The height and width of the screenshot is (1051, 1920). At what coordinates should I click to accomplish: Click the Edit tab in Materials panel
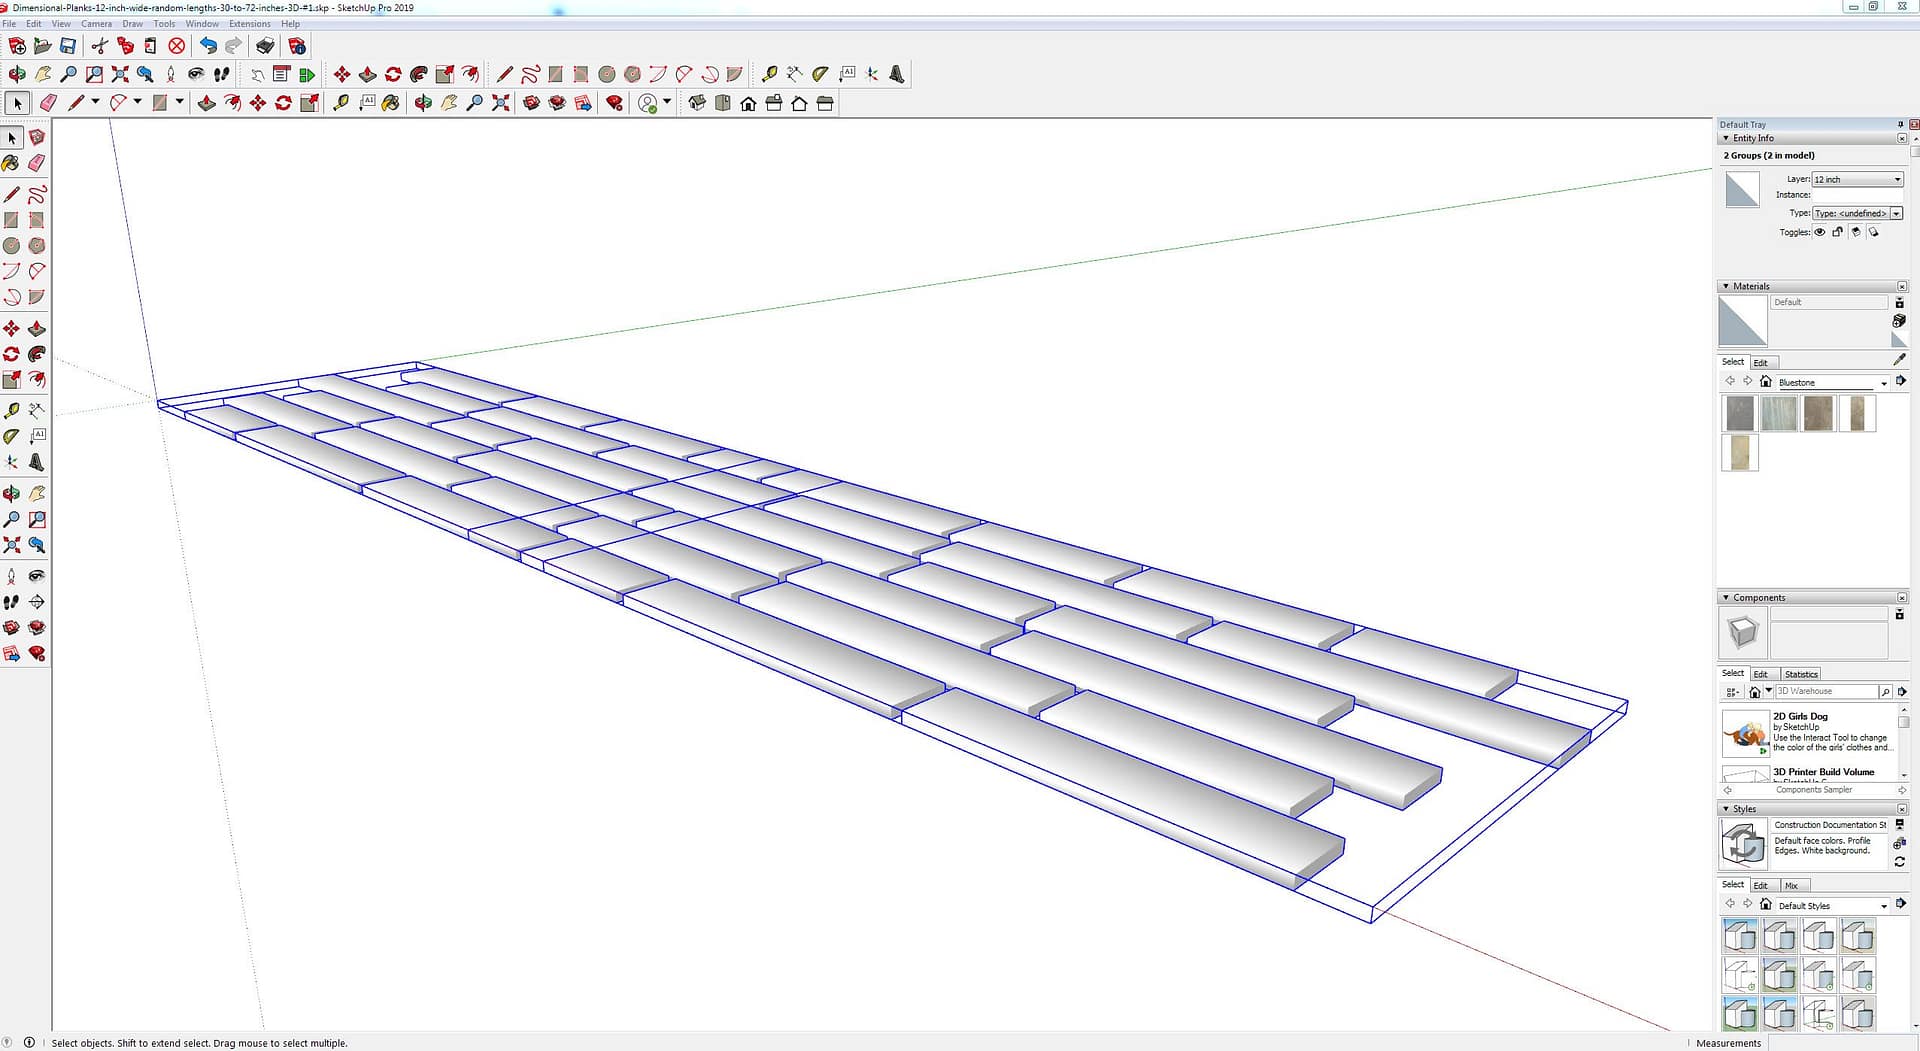point(1760,363)
